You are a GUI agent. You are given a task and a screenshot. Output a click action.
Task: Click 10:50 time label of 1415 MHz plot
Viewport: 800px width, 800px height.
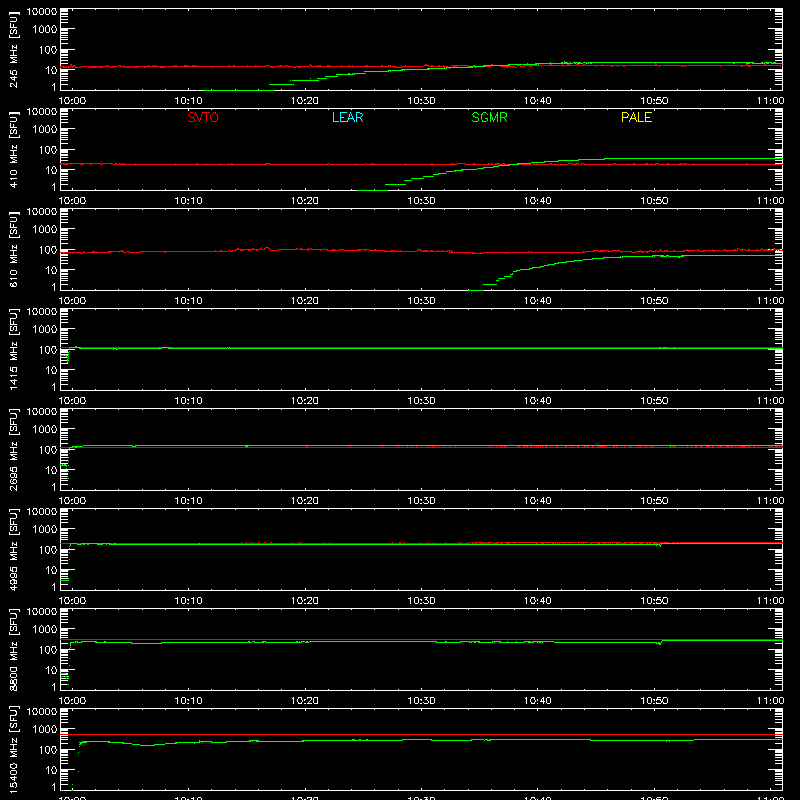tap(654, 401)
